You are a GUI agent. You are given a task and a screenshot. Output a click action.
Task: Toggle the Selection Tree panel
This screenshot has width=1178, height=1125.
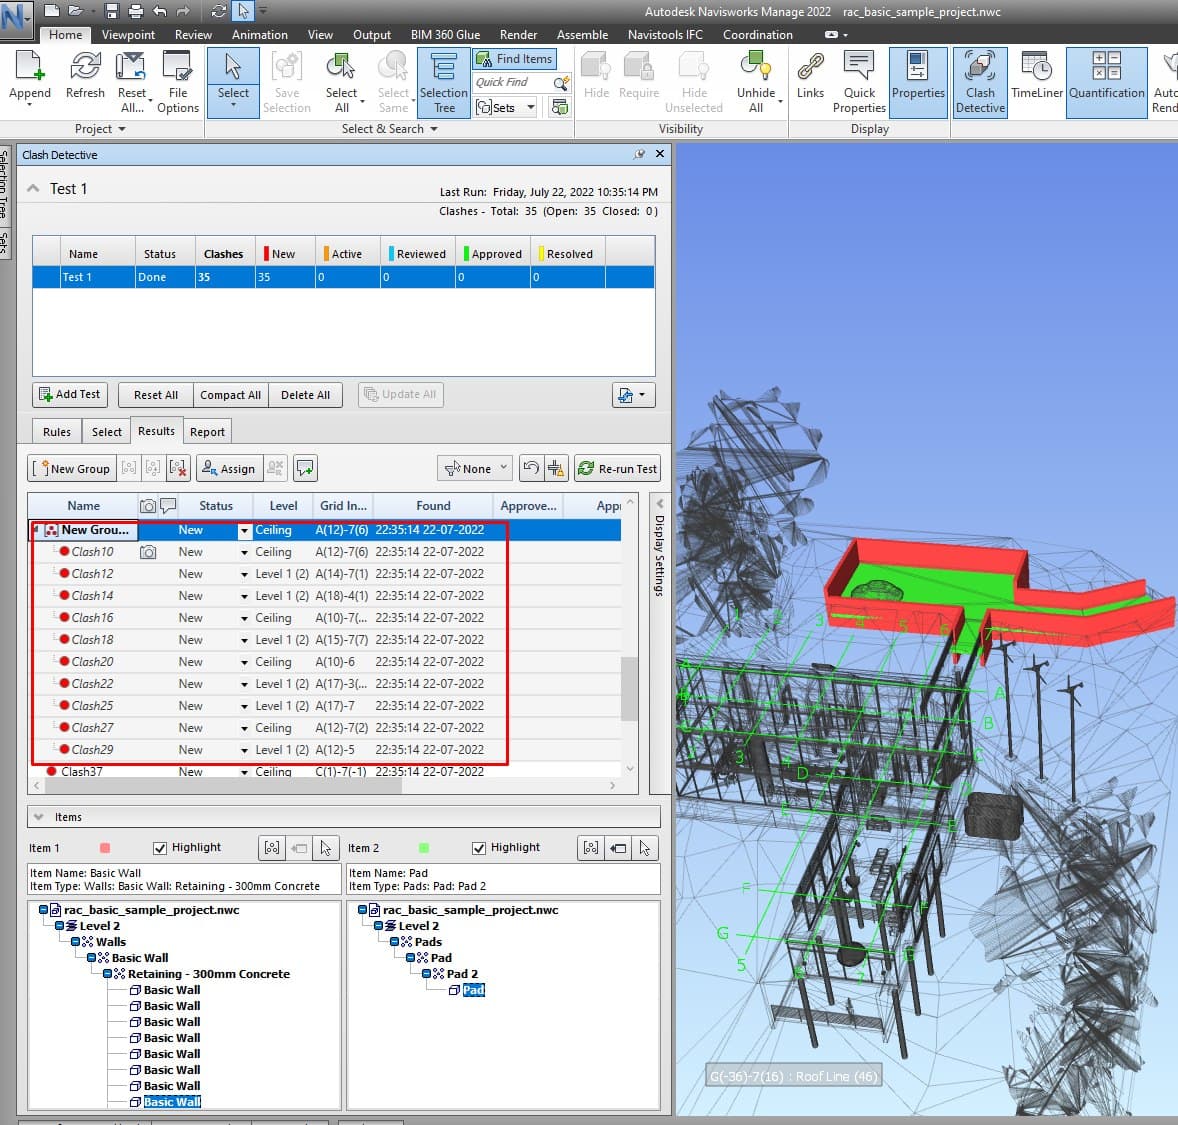[x=443, y=81]
